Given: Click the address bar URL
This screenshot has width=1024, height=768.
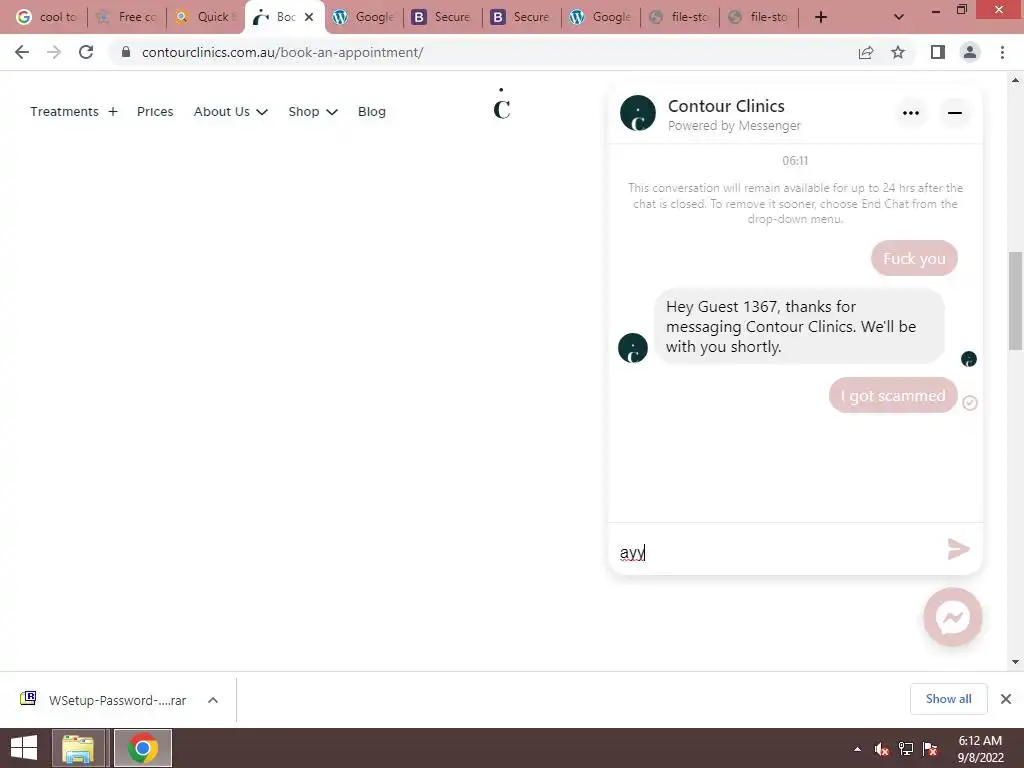Looking at the screenshot, I should pos(282,52).
